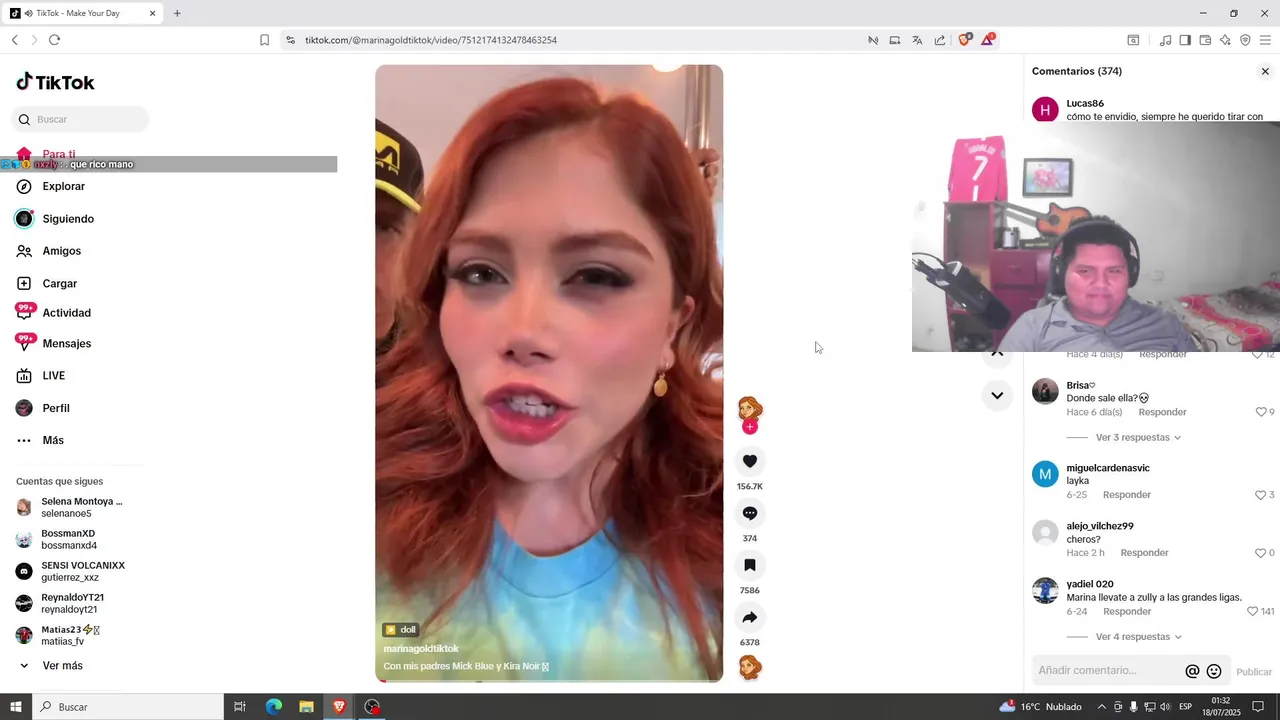Open the spinning sound disc avatar

pos(750,667)
